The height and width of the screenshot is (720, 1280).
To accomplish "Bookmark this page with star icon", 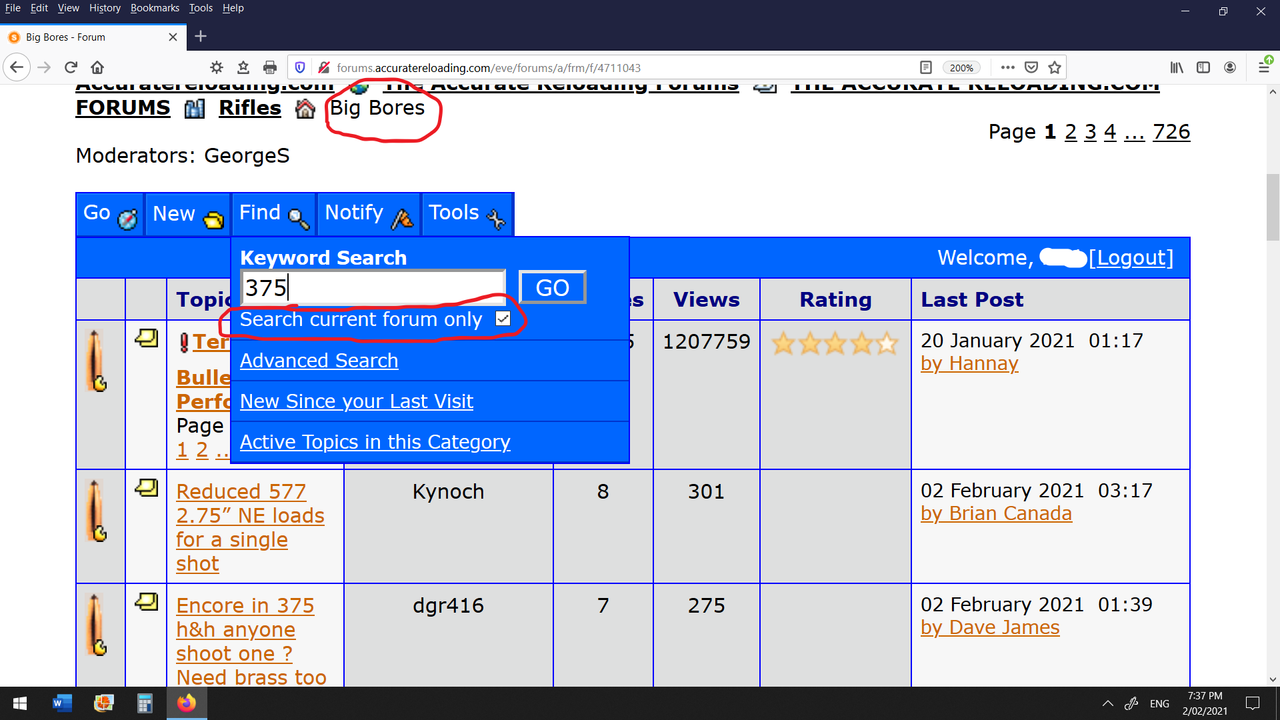I will point(1055,68).
